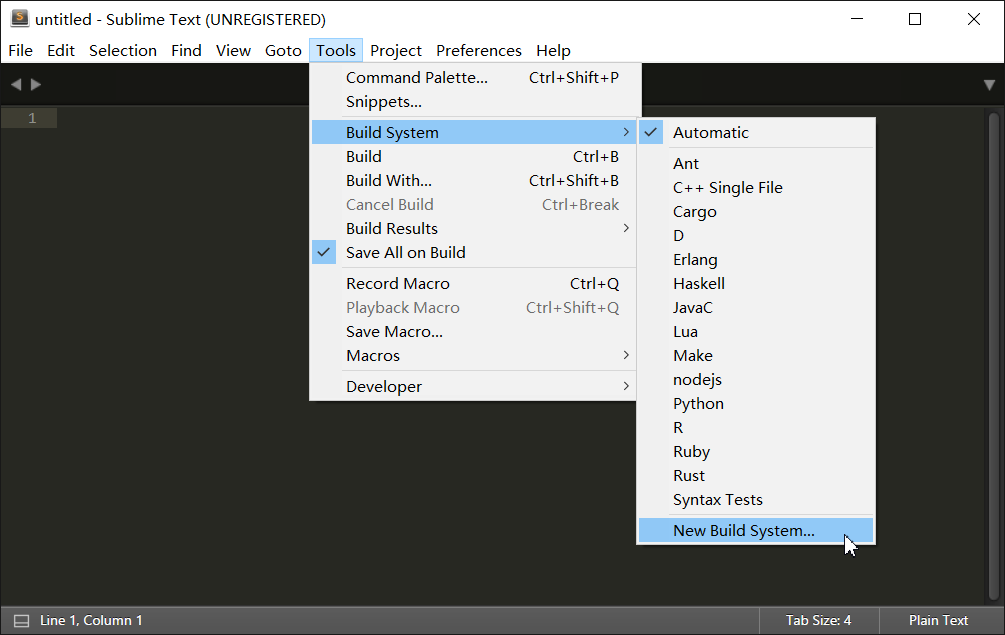Toggle Save All on Build option
The width and height of the screenshot is (1005, 635).
473,252
